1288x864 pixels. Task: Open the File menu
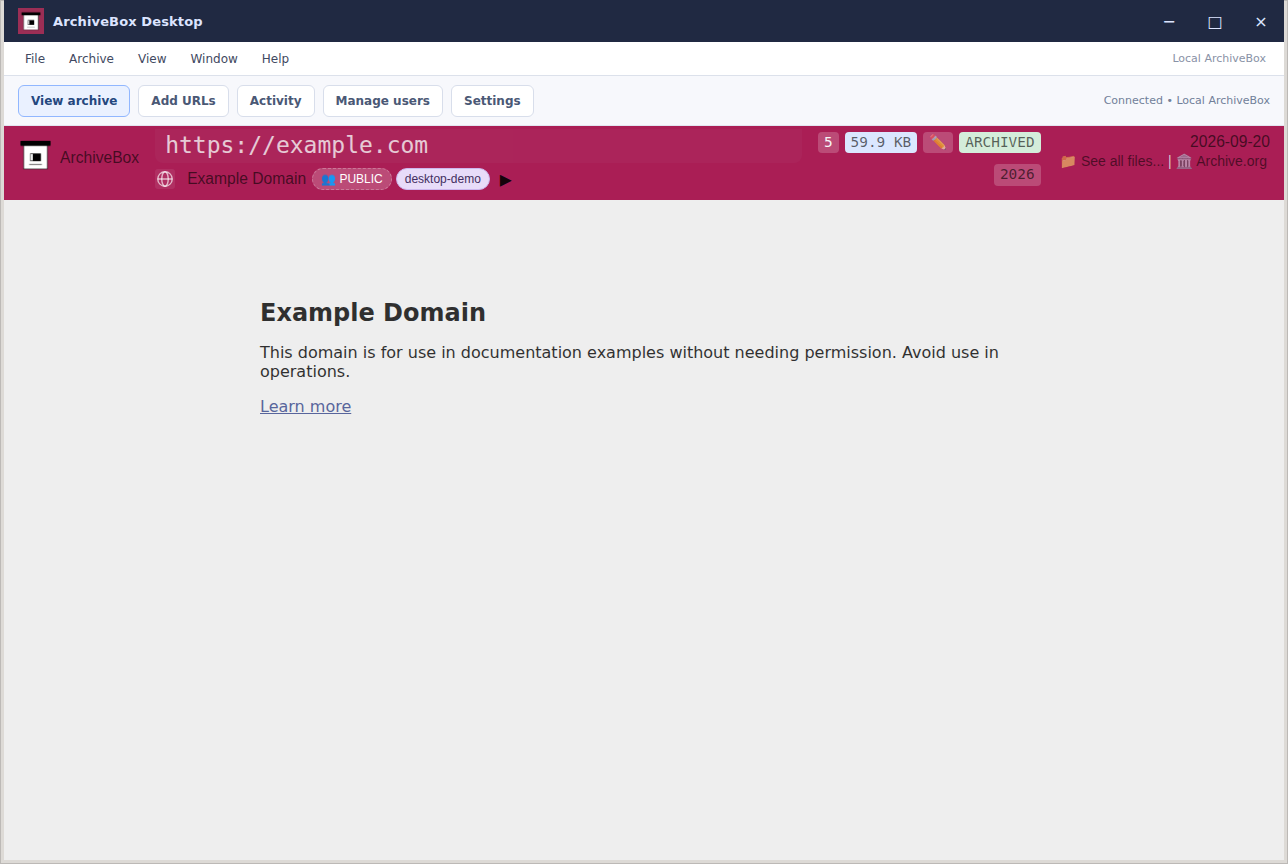point(35,59)
